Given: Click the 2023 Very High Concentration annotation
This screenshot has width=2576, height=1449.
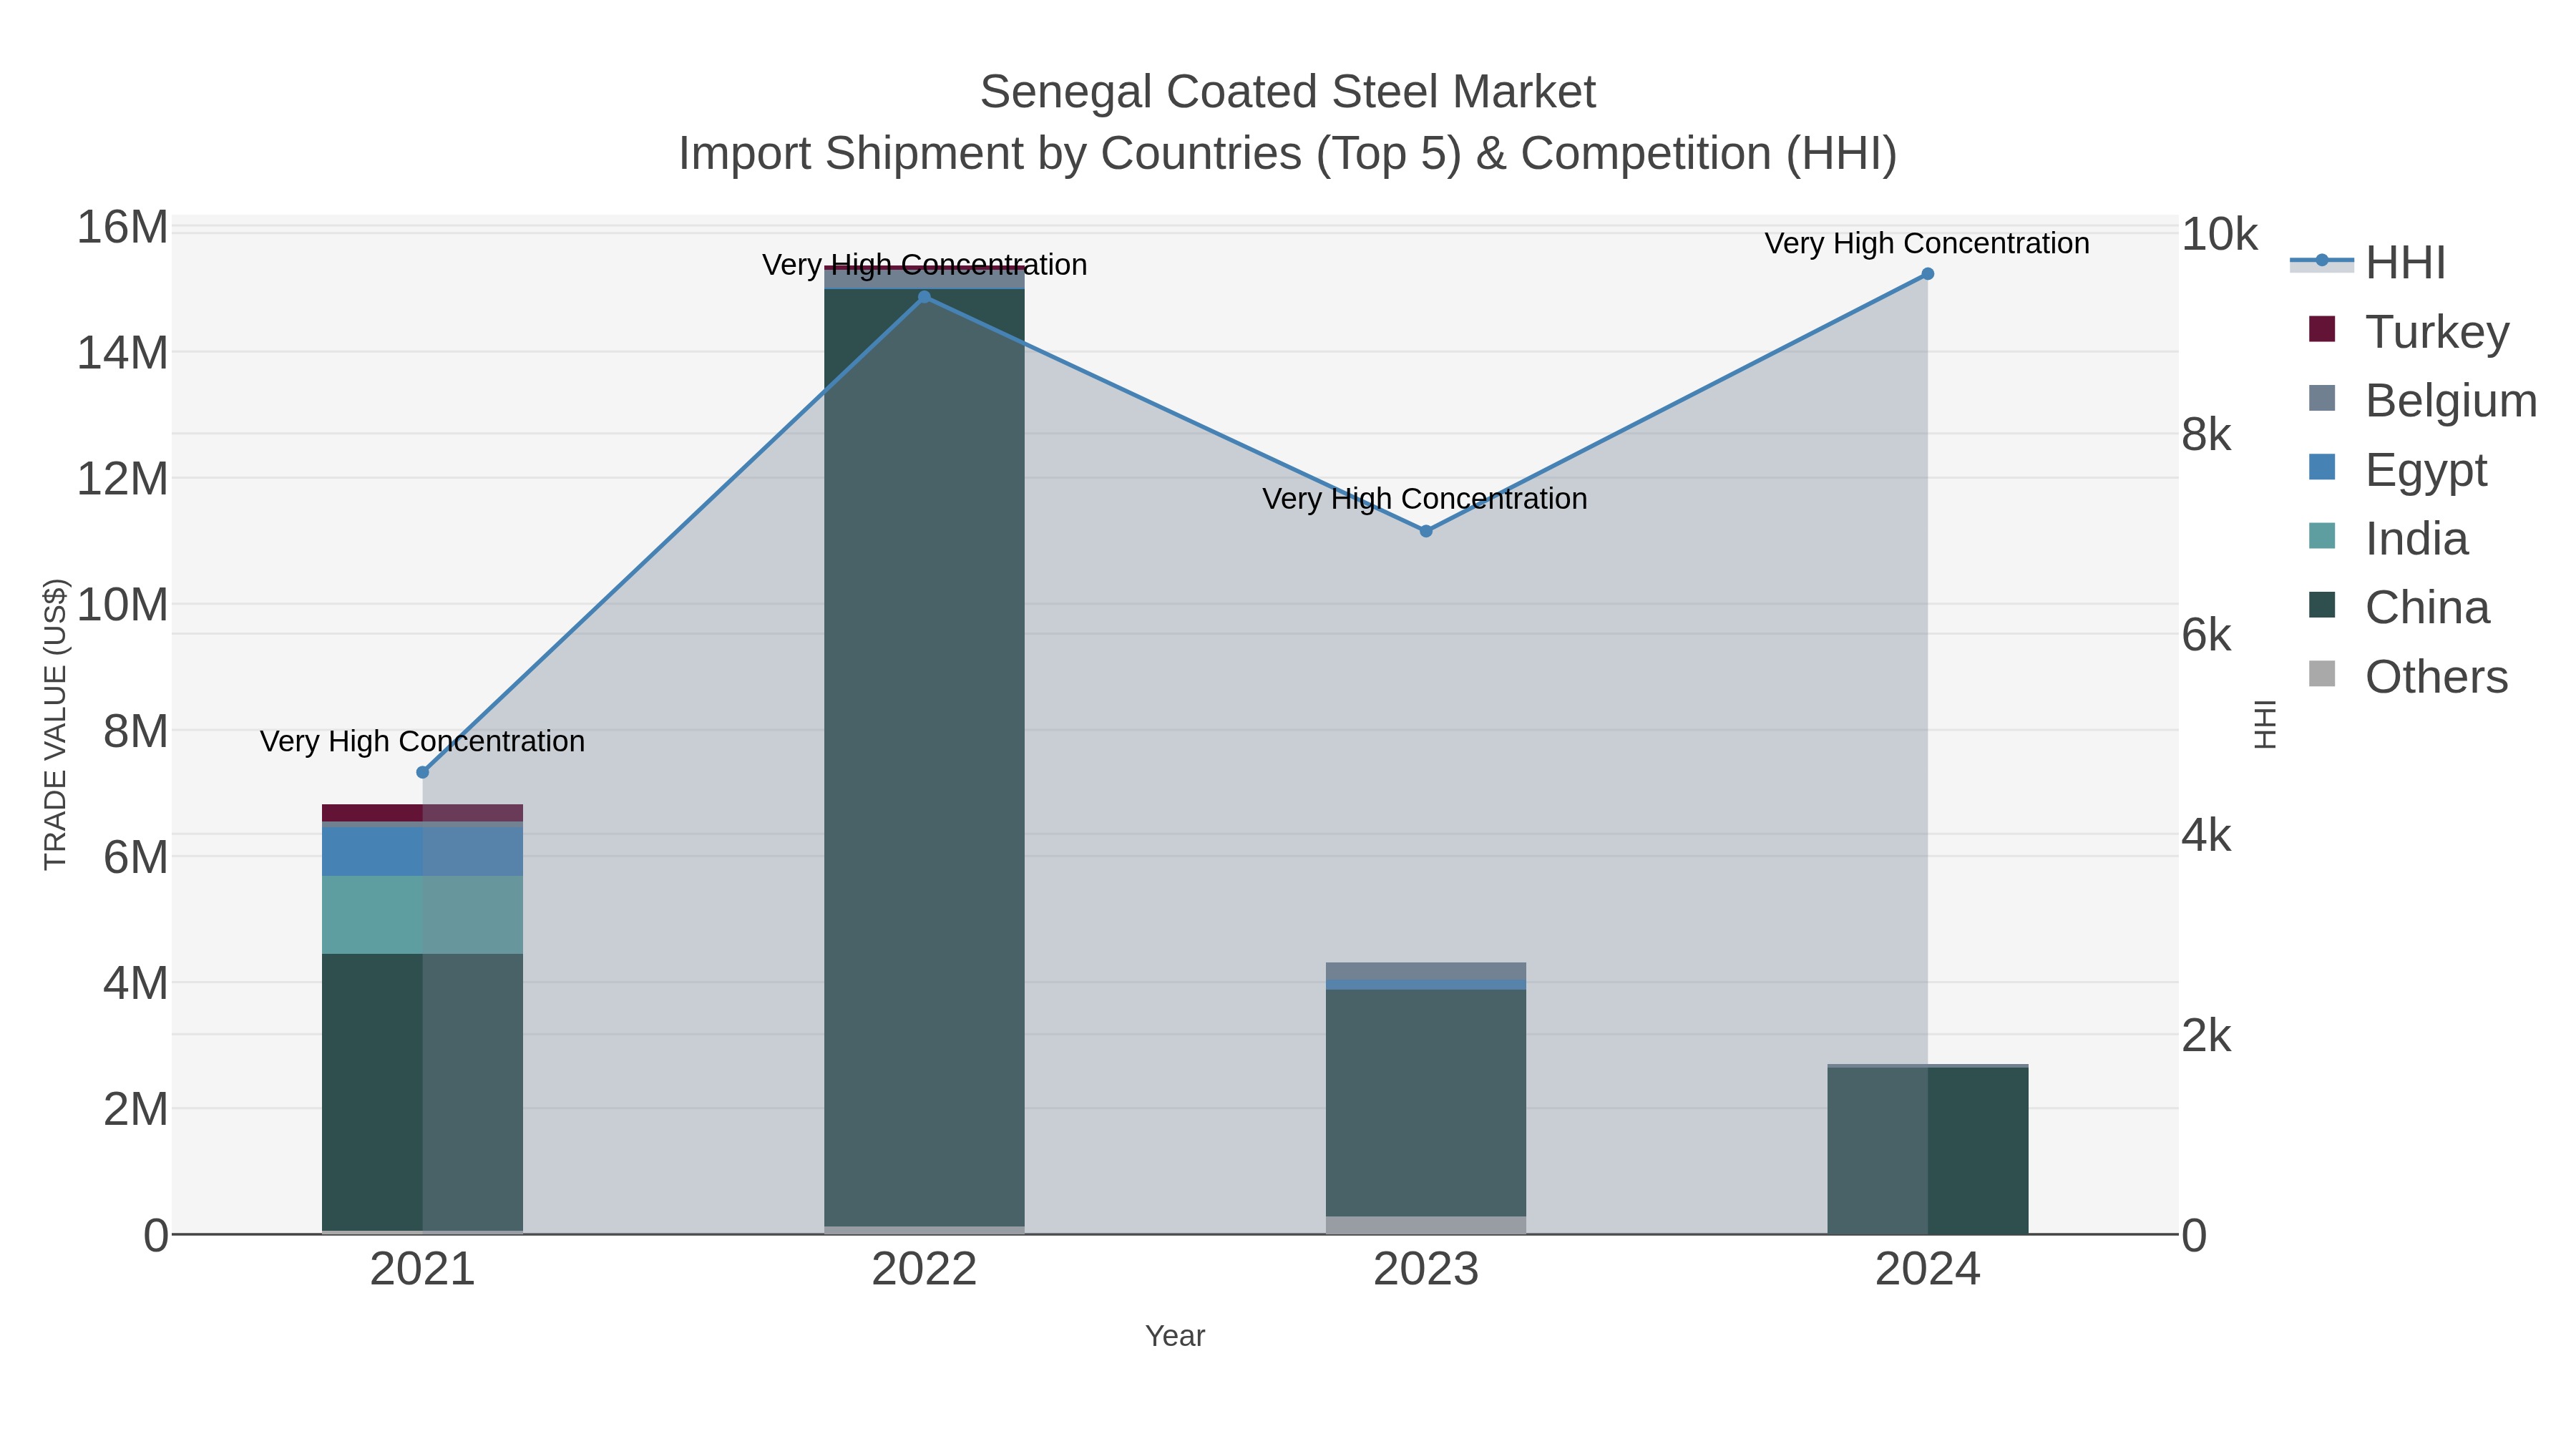Looking at the screenshot, I should (x=1425, y=498).
